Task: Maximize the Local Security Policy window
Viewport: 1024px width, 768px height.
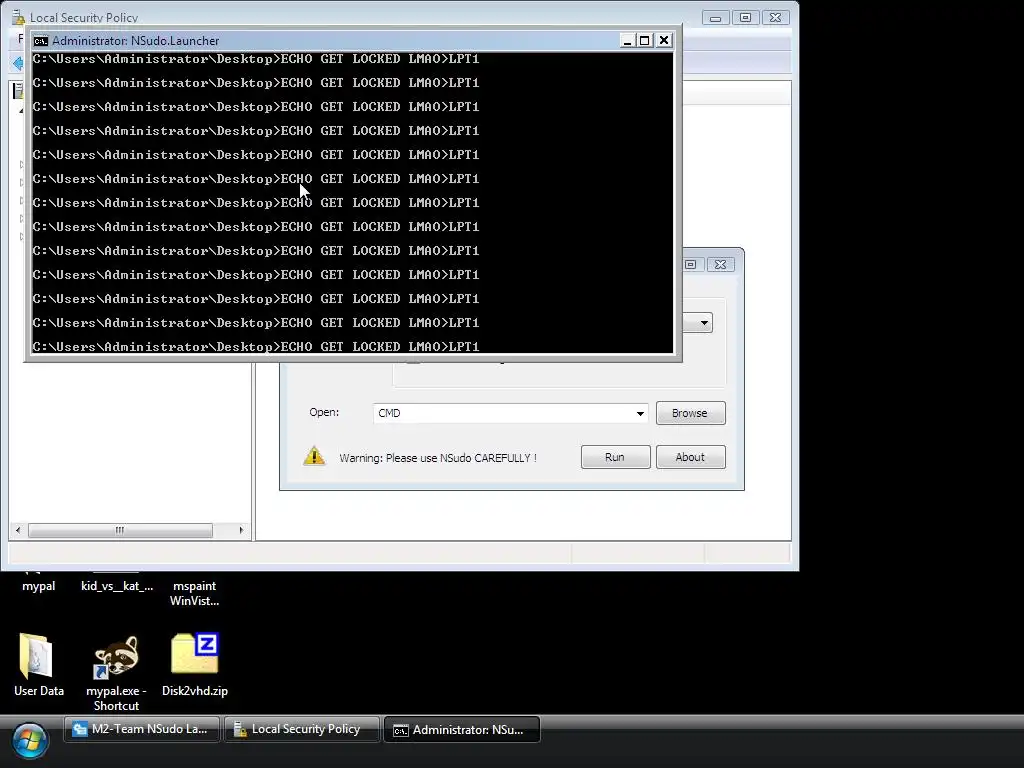Action: (745, 18)
